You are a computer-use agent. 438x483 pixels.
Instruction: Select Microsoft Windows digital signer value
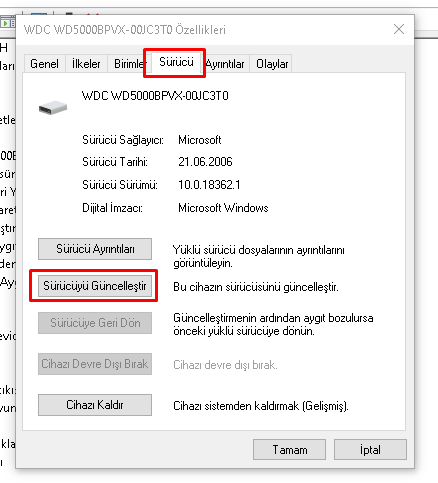pyautogui.click(x=223, y=208)
